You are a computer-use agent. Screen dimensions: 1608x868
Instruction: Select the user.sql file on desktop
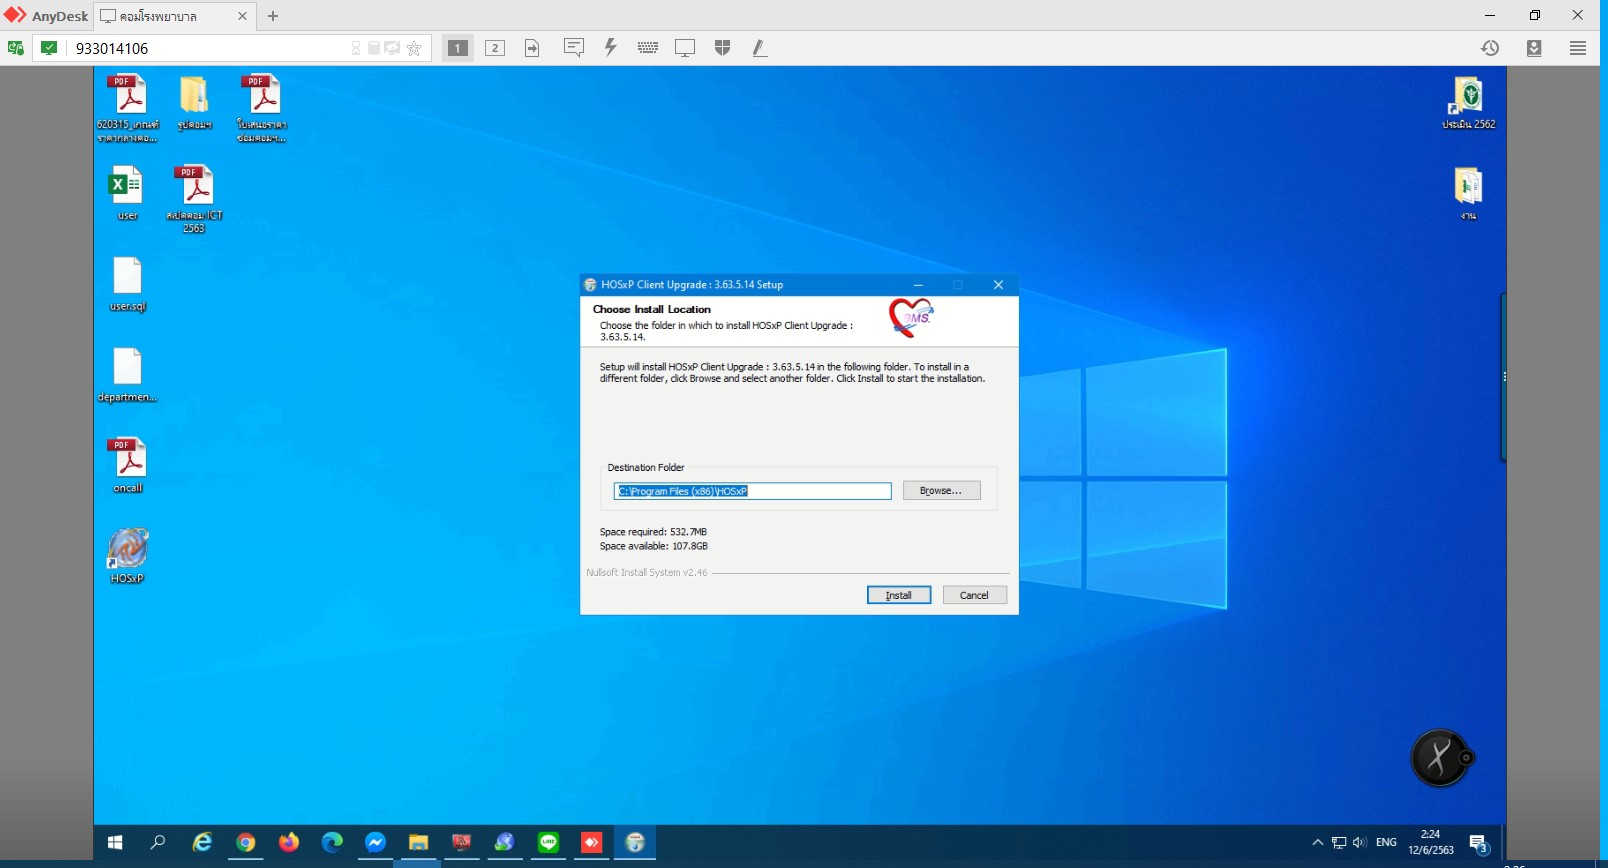(x=128, y=284)
